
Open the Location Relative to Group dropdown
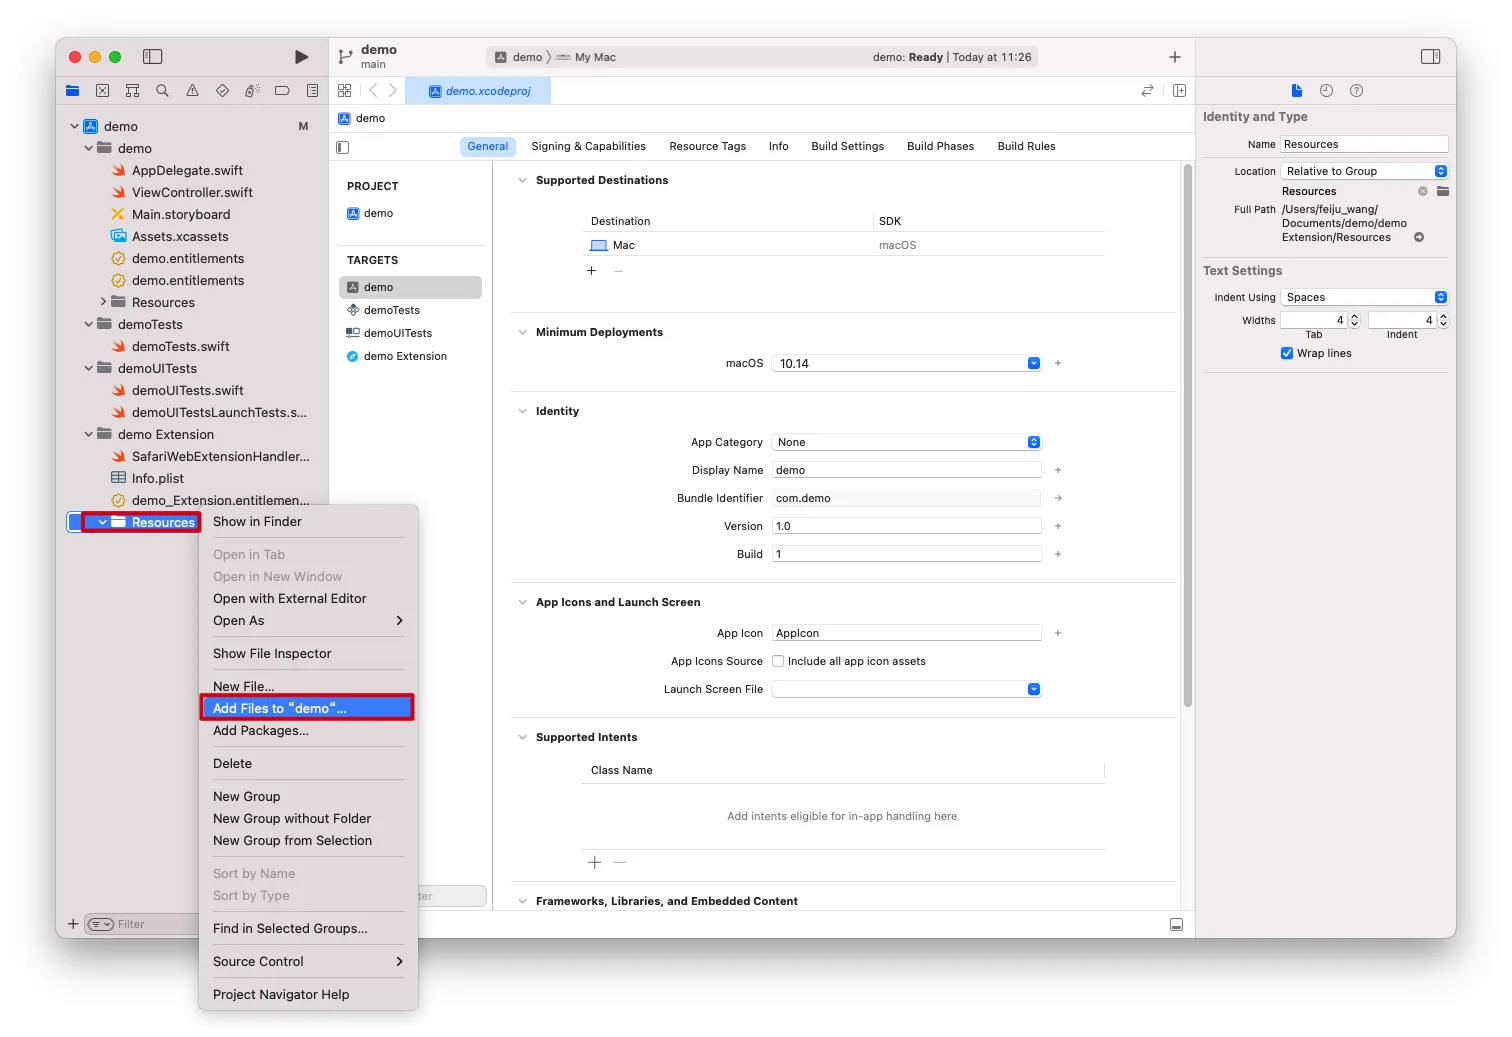coord(1365,171)
